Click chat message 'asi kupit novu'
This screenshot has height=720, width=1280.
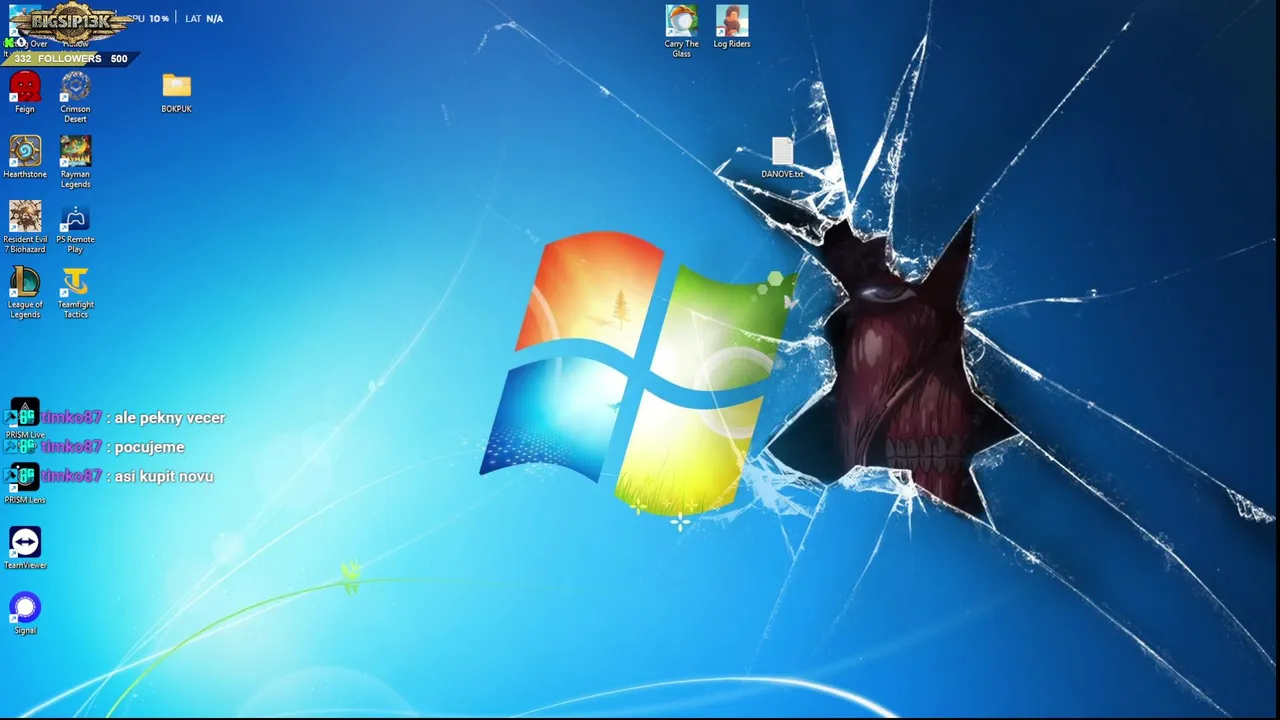click(164, 476)
